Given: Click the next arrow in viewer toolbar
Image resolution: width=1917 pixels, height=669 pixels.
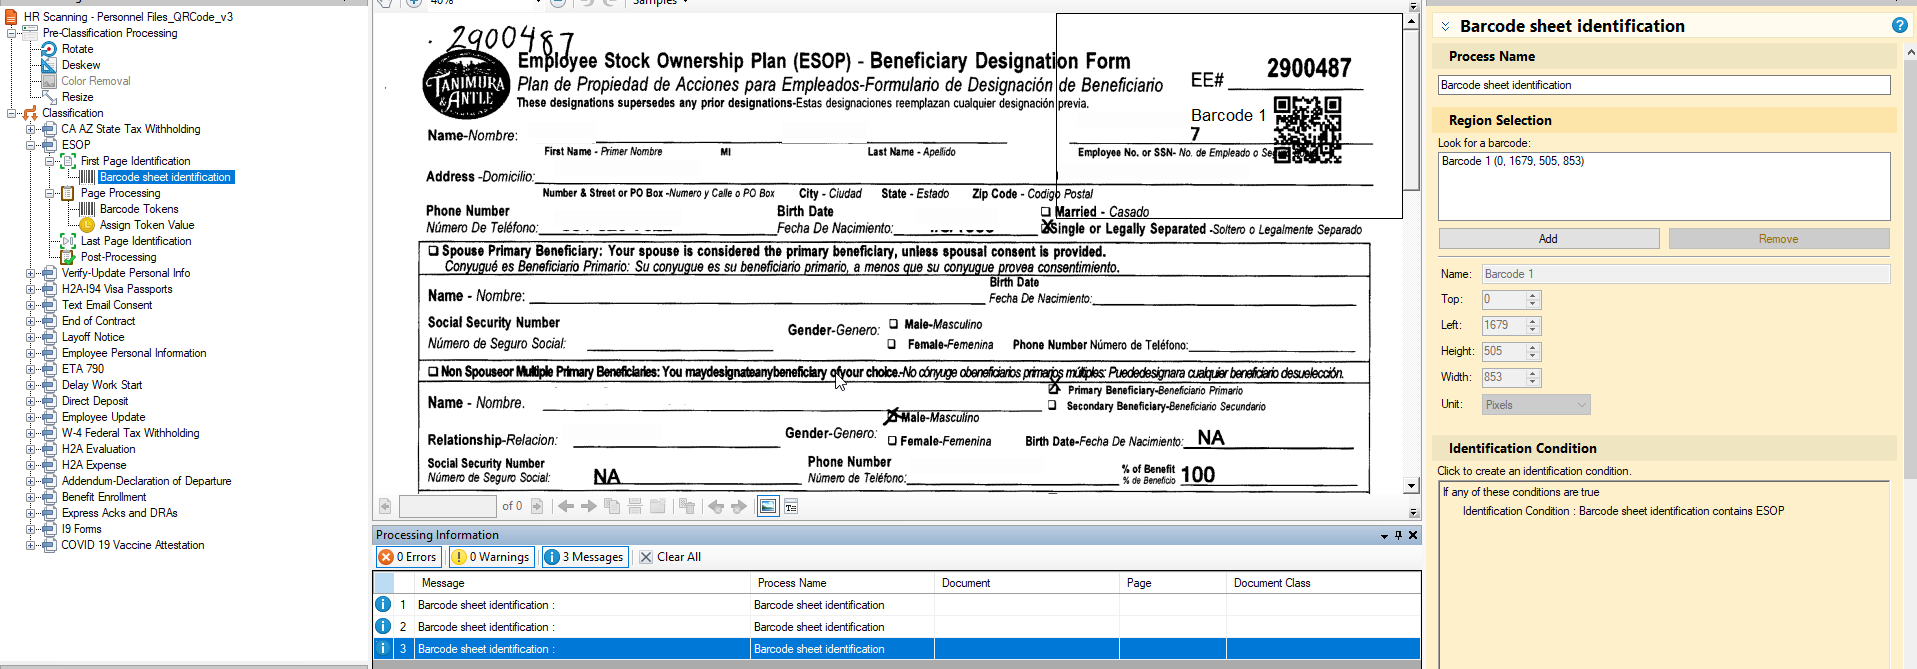Looking at the screenshot, I should 589,507.
